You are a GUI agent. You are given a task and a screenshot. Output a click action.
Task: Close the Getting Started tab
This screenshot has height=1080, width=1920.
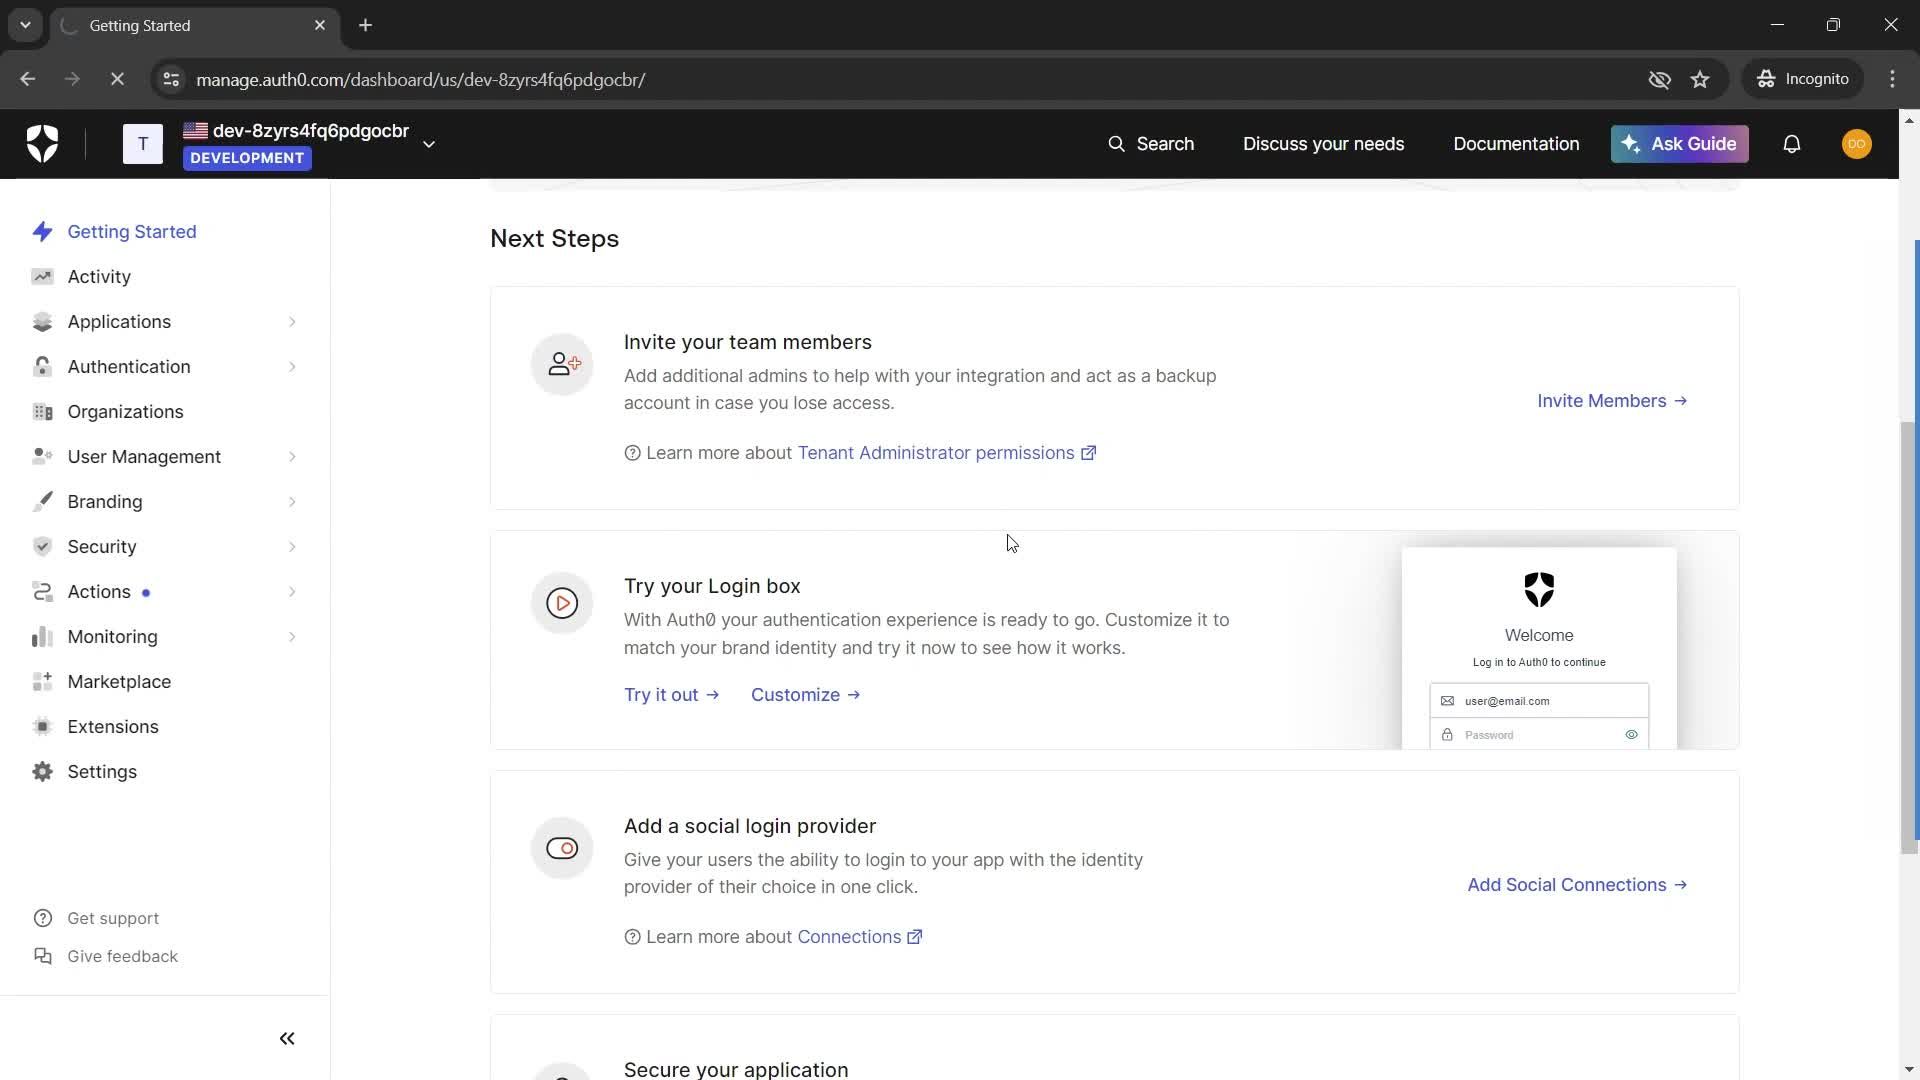click(x=320, y=25)
